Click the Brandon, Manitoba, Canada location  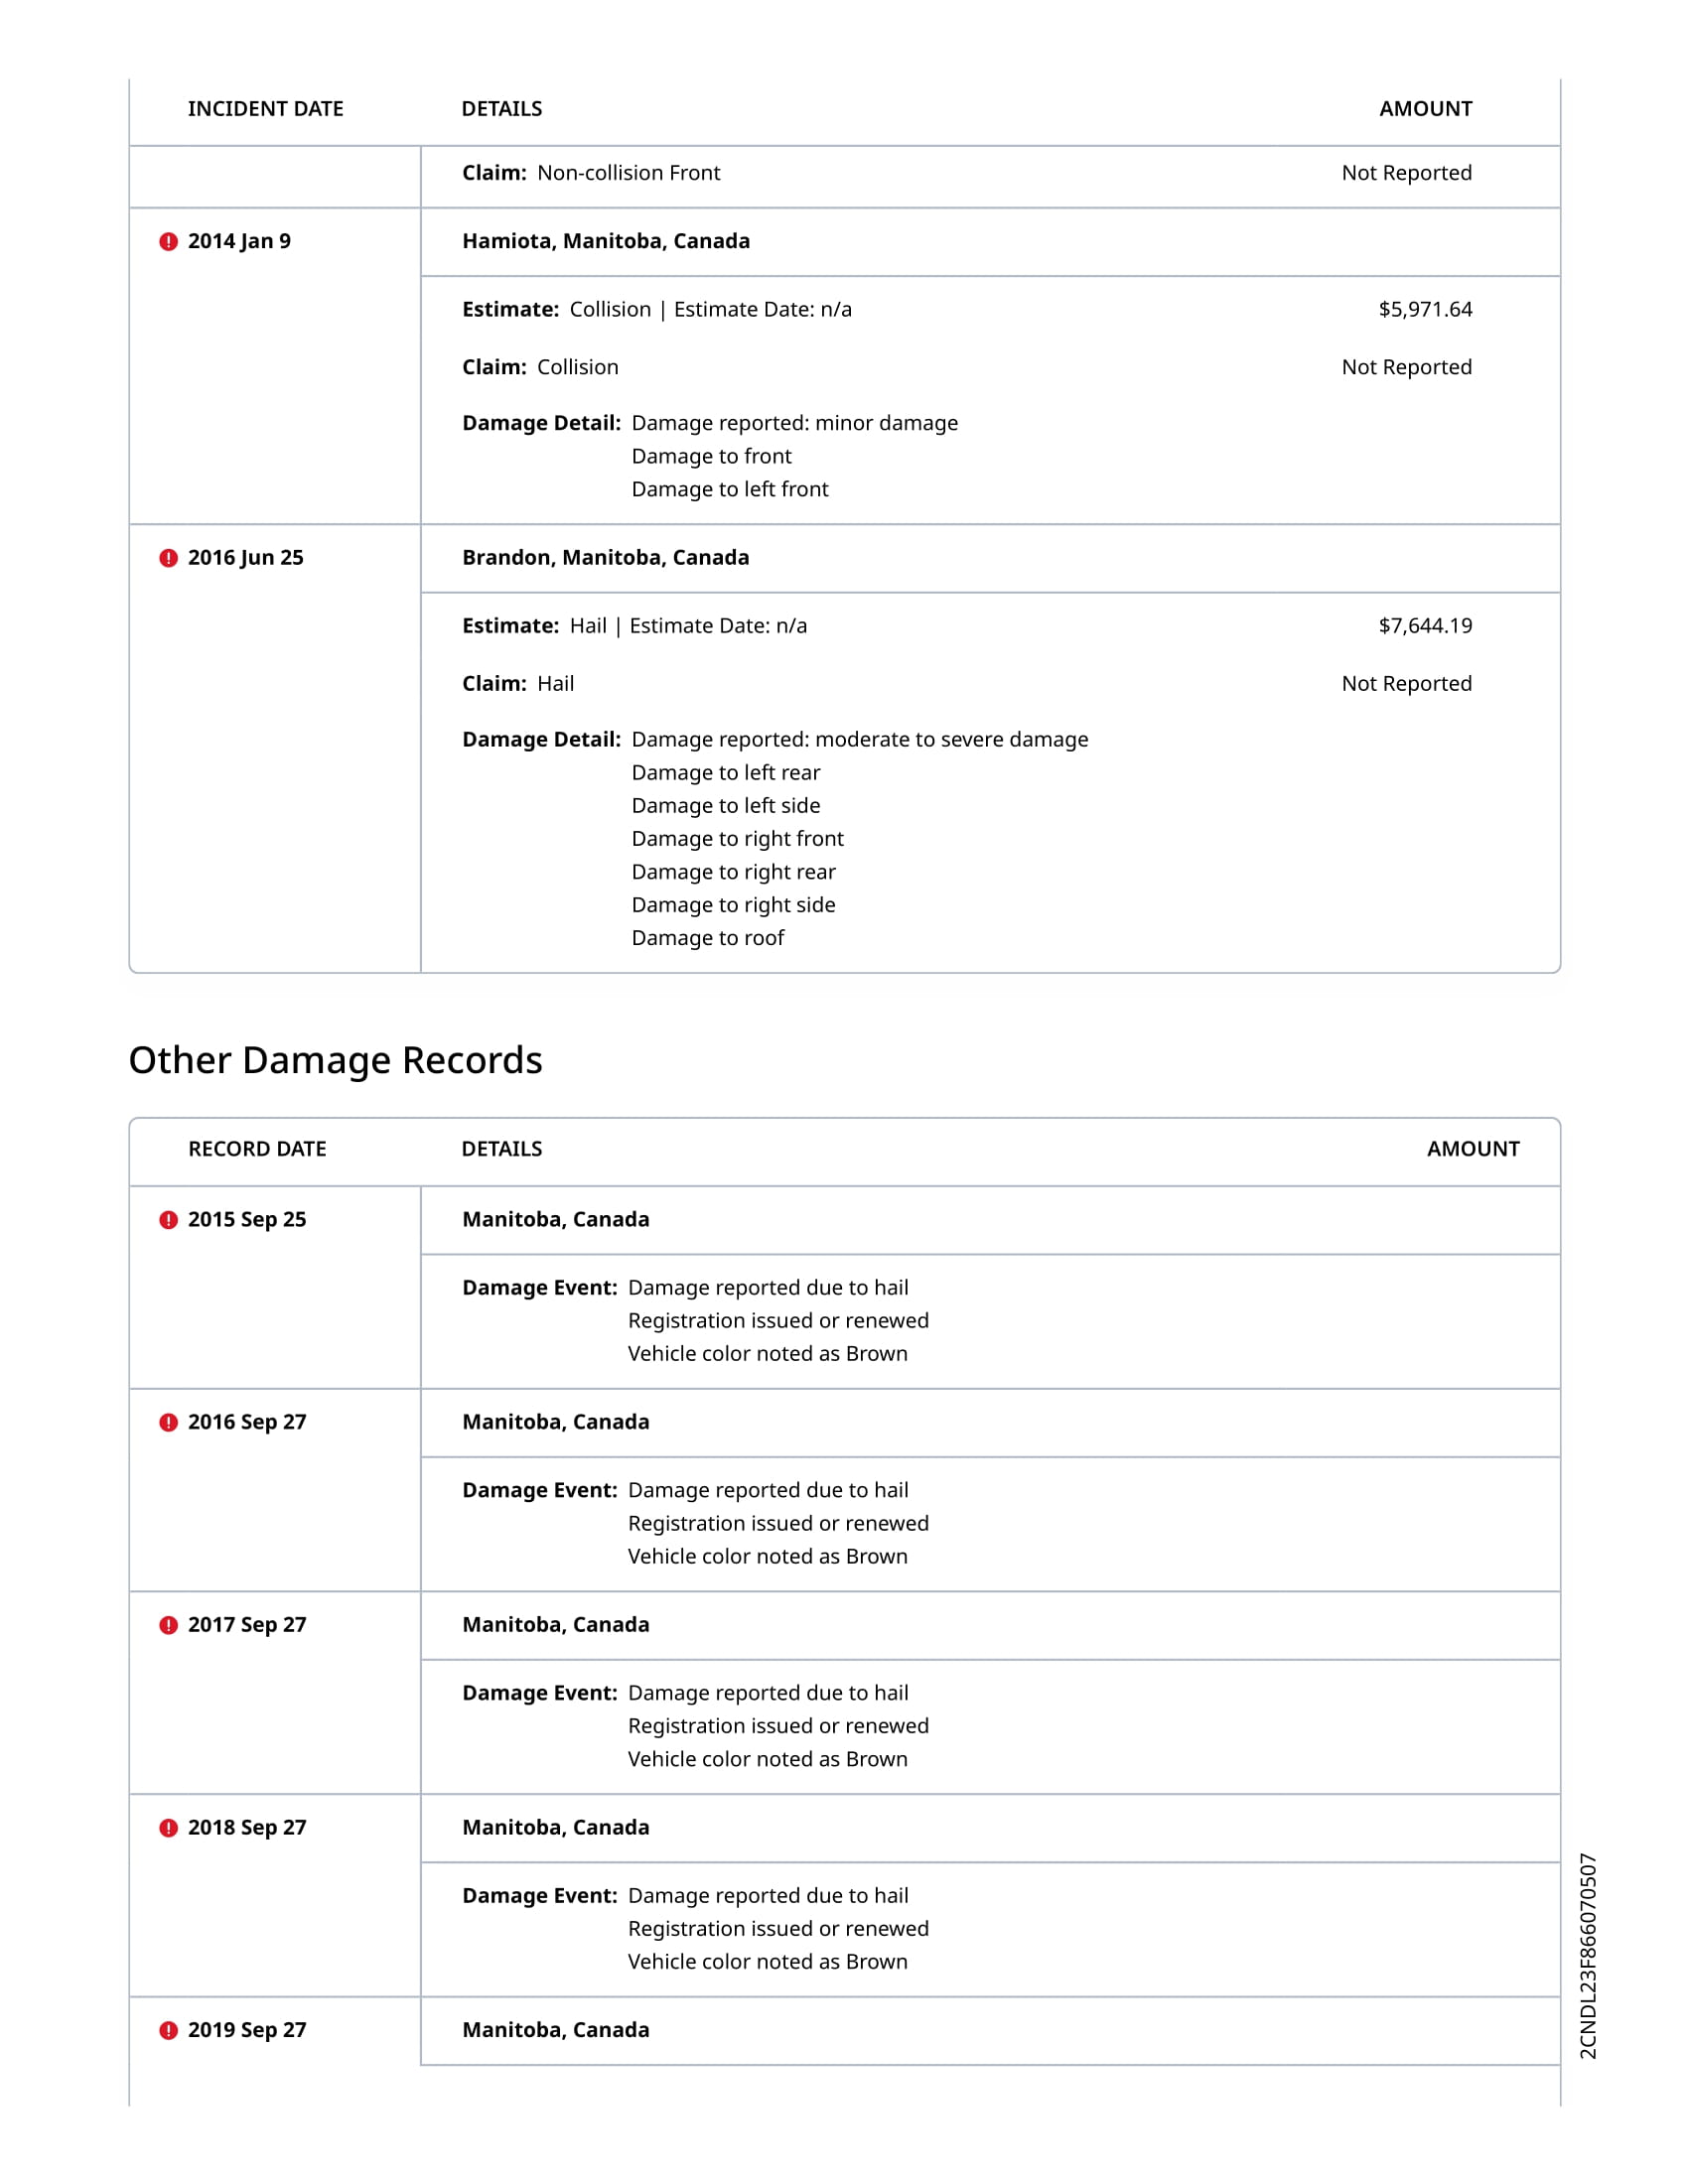[x=605, y=558]
